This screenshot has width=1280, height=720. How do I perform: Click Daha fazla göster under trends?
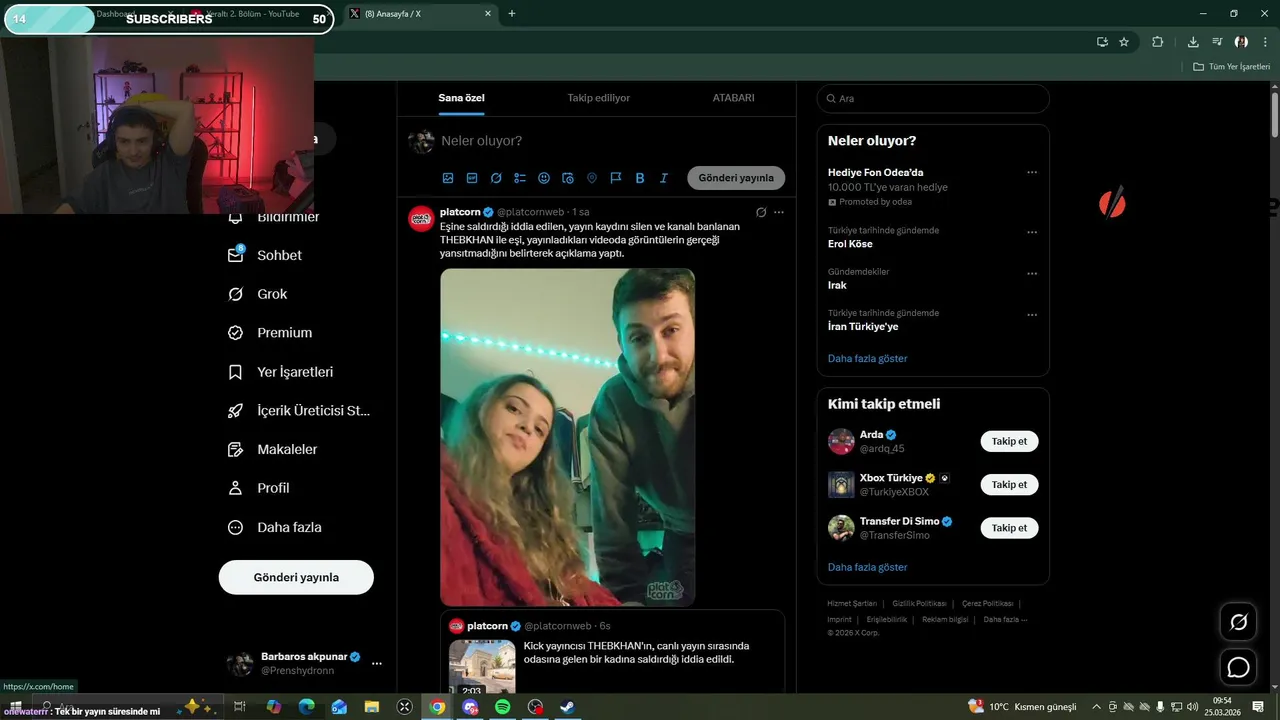pos(868,358)
